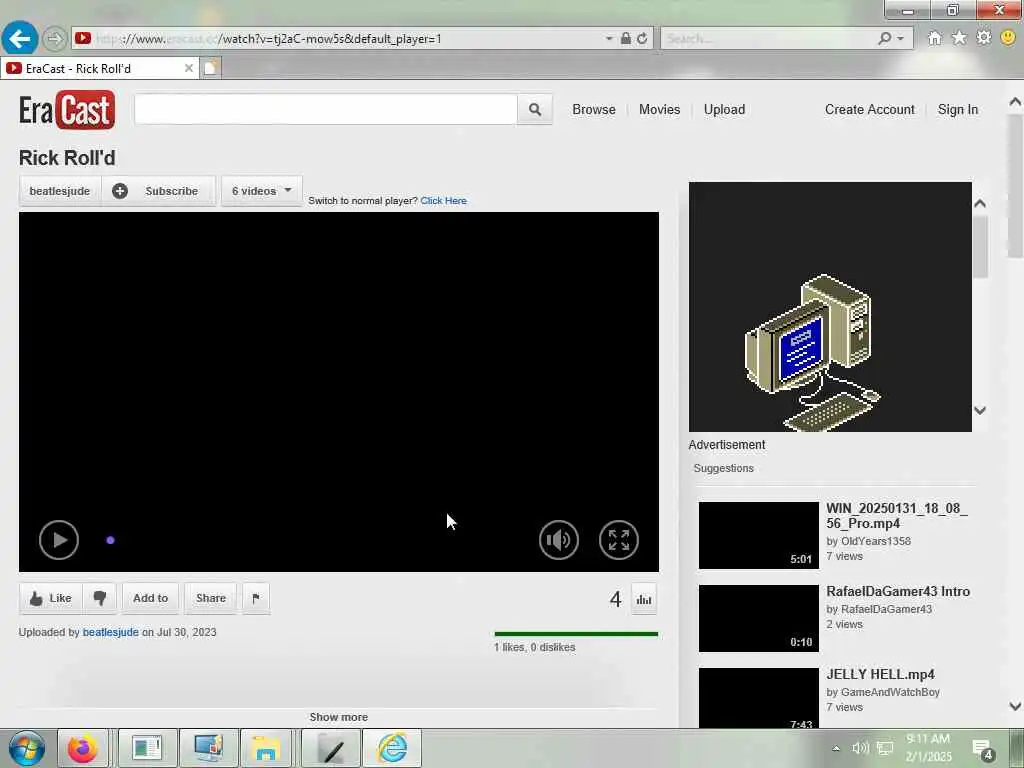Open the search provider dropdown arrow
The height and width of the screenshot is (768, 1024).
[x=901, y=39]
